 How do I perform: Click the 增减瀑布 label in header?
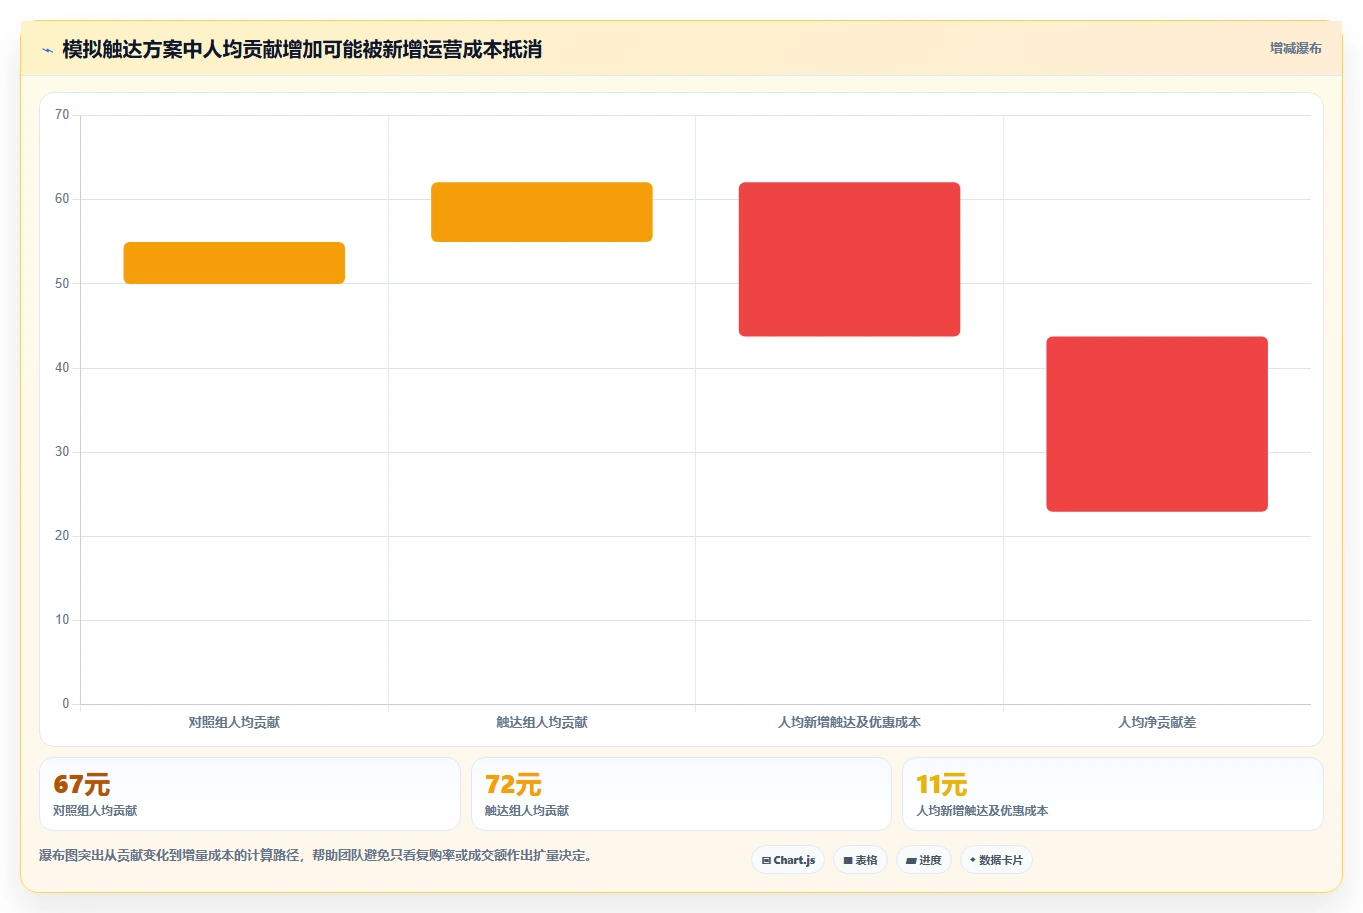coord(1295,48)
